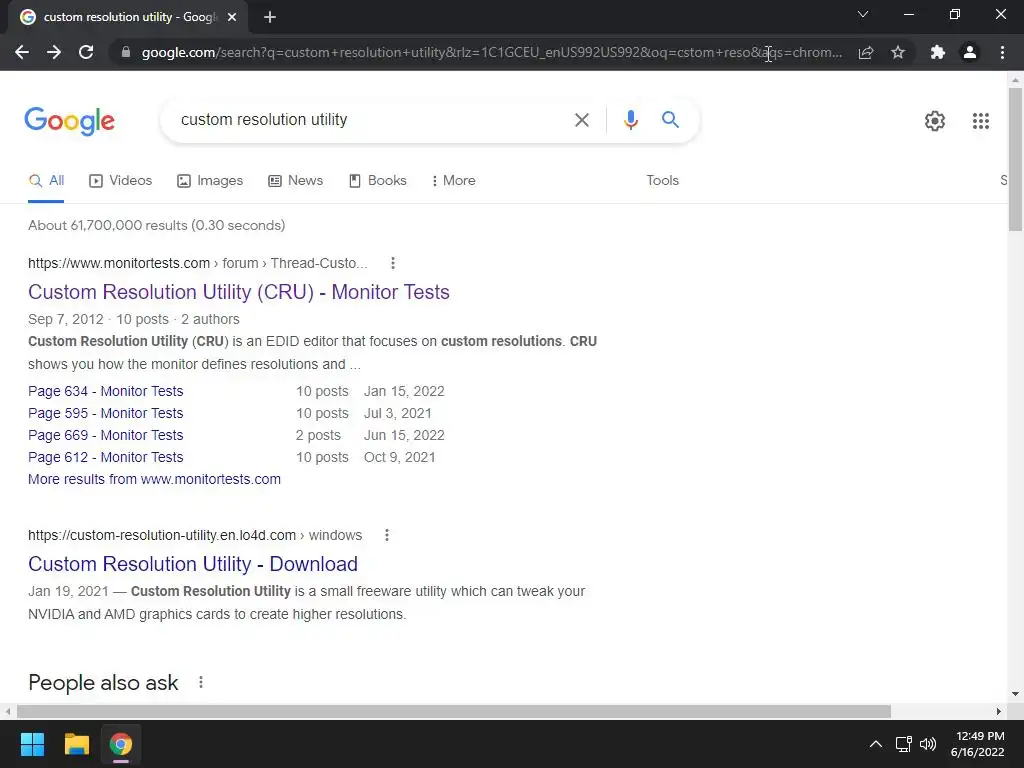Image resolution: width=1024 pixels, height=768 pixels.
Task: Open File Explorer from taskbar
Action: click(x=76, y=744)
